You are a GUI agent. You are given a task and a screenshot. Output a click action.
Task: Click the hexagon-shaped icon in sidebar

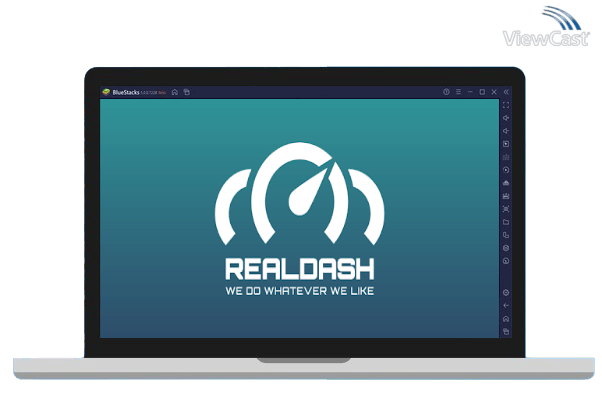[506, 248]
